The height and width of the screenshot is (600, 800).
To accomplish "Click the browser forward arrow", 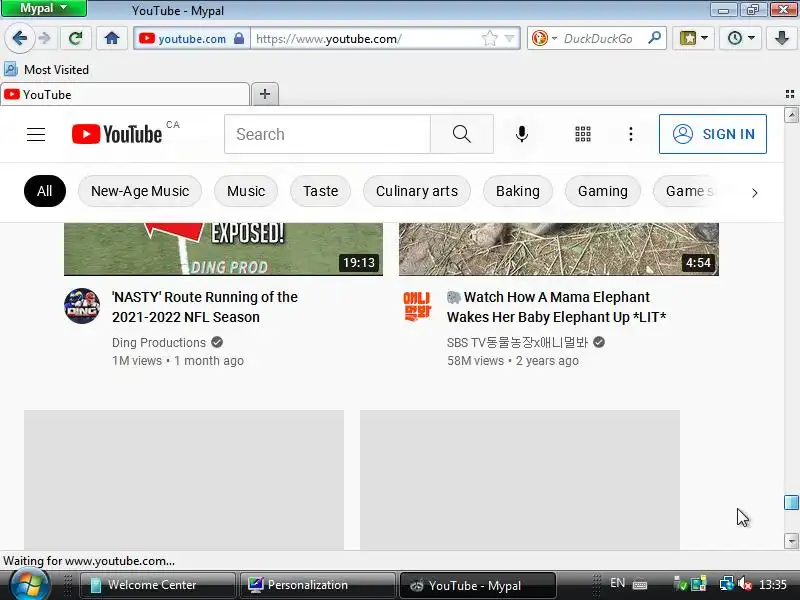I will 45,38.
